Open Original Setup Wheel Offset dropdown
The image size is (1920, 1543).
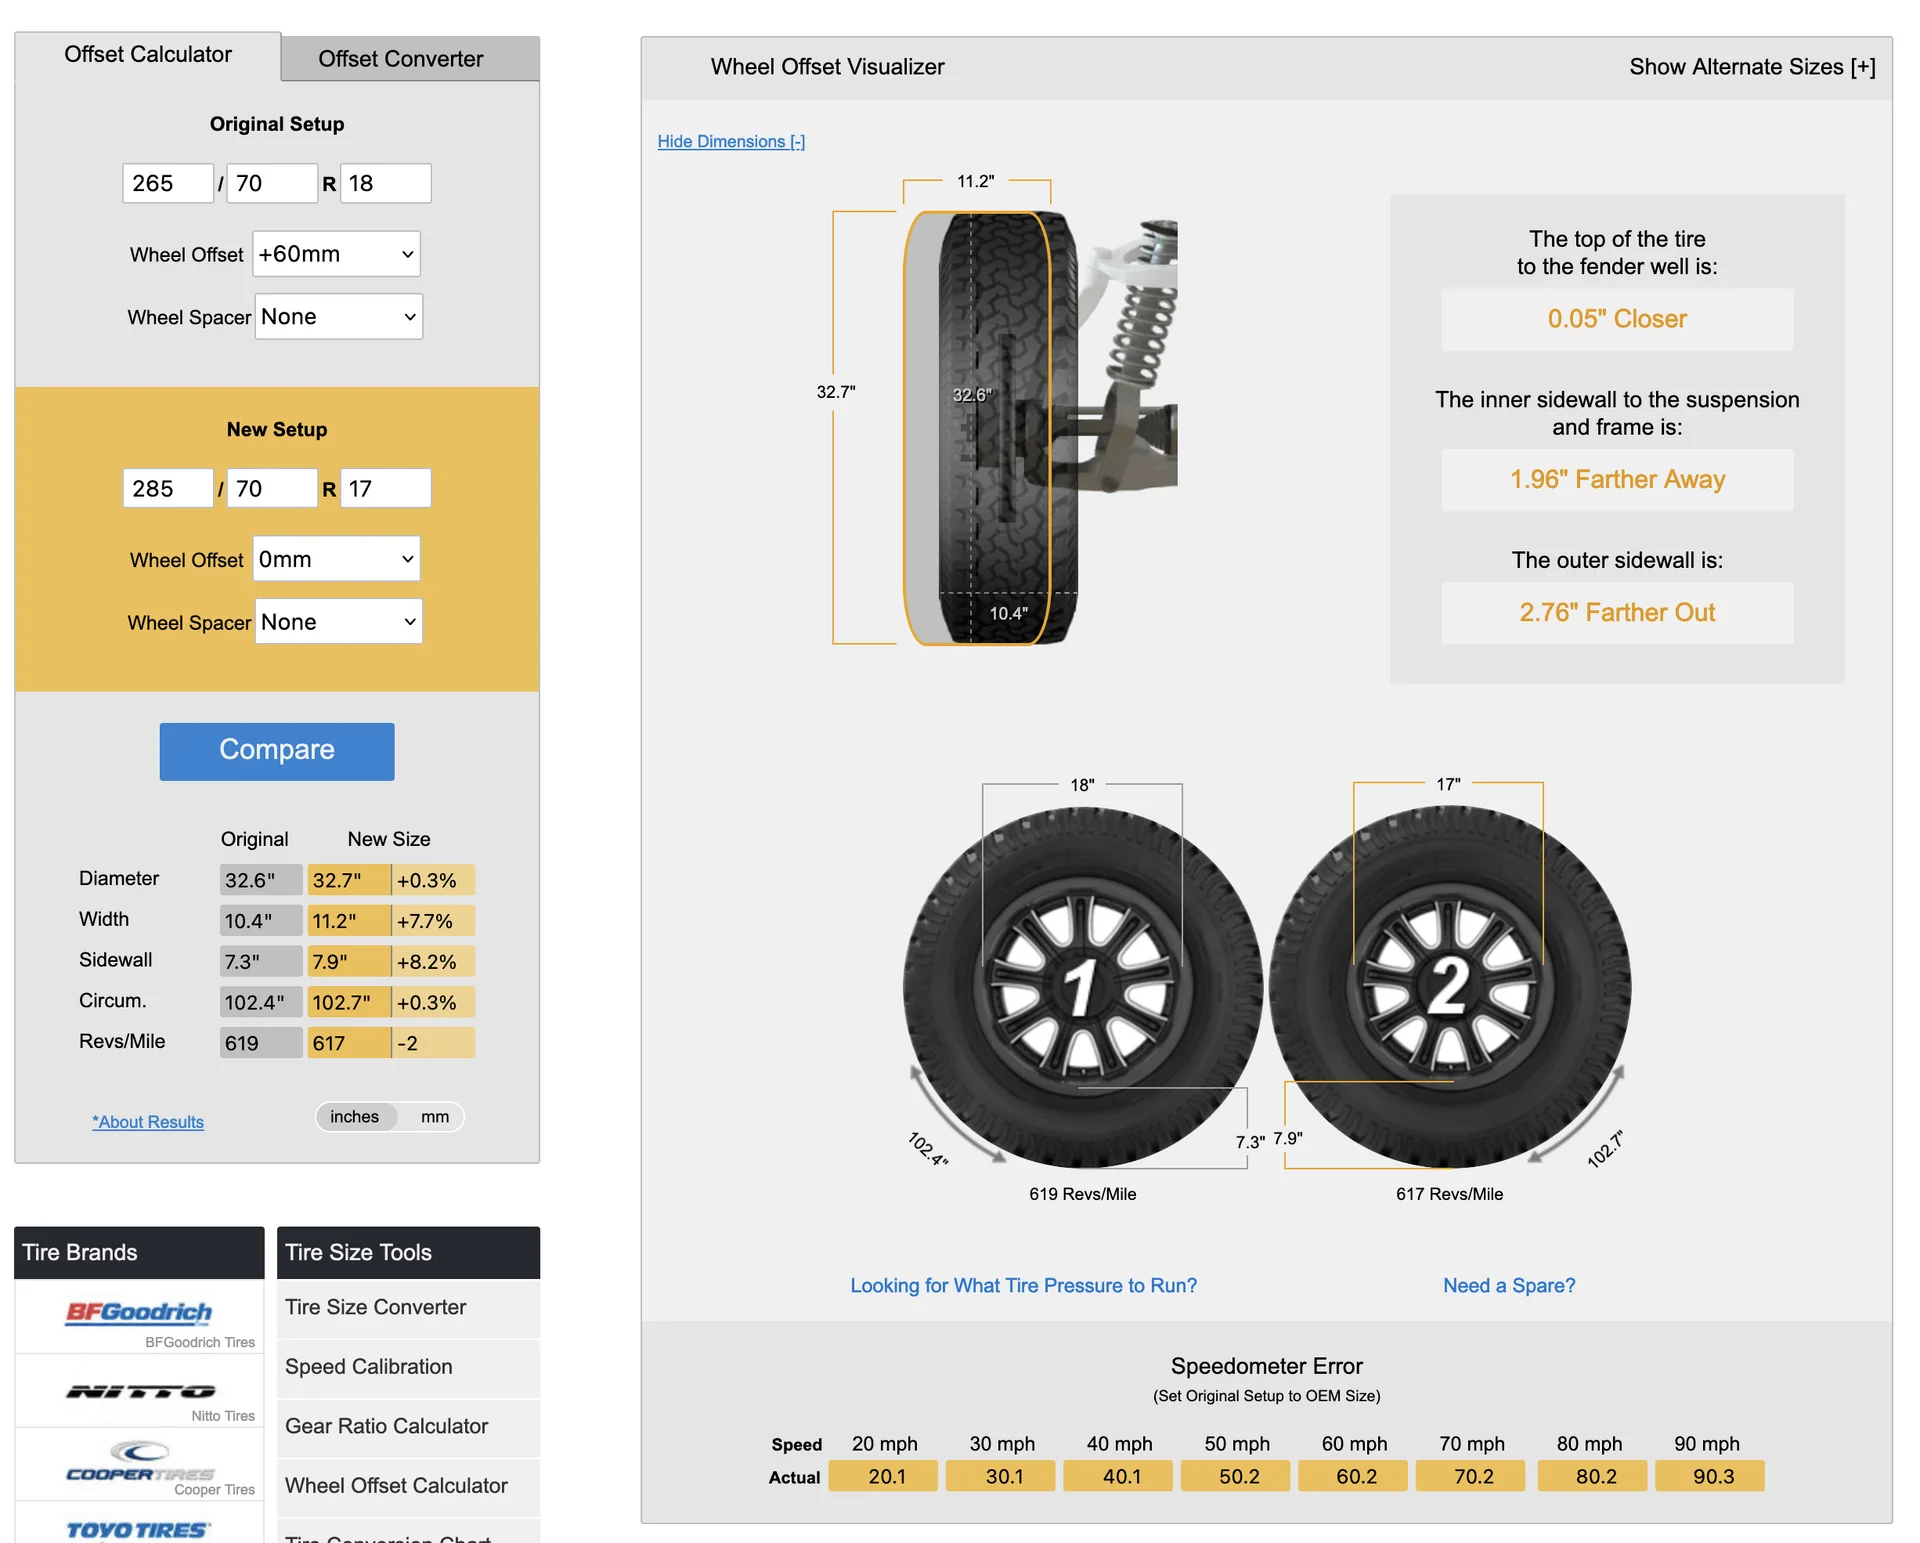(x=336, y=254)
